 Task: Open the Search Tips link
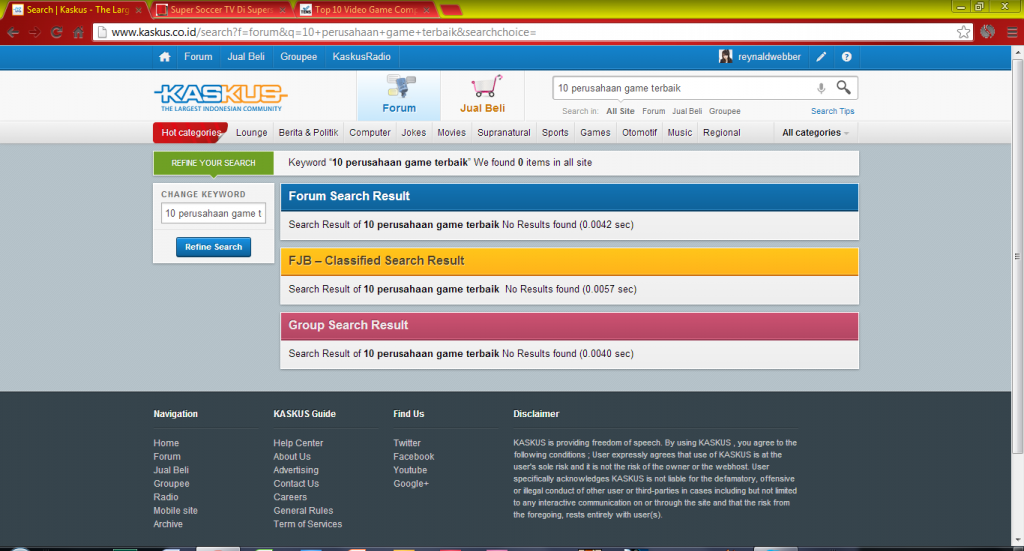832,111
